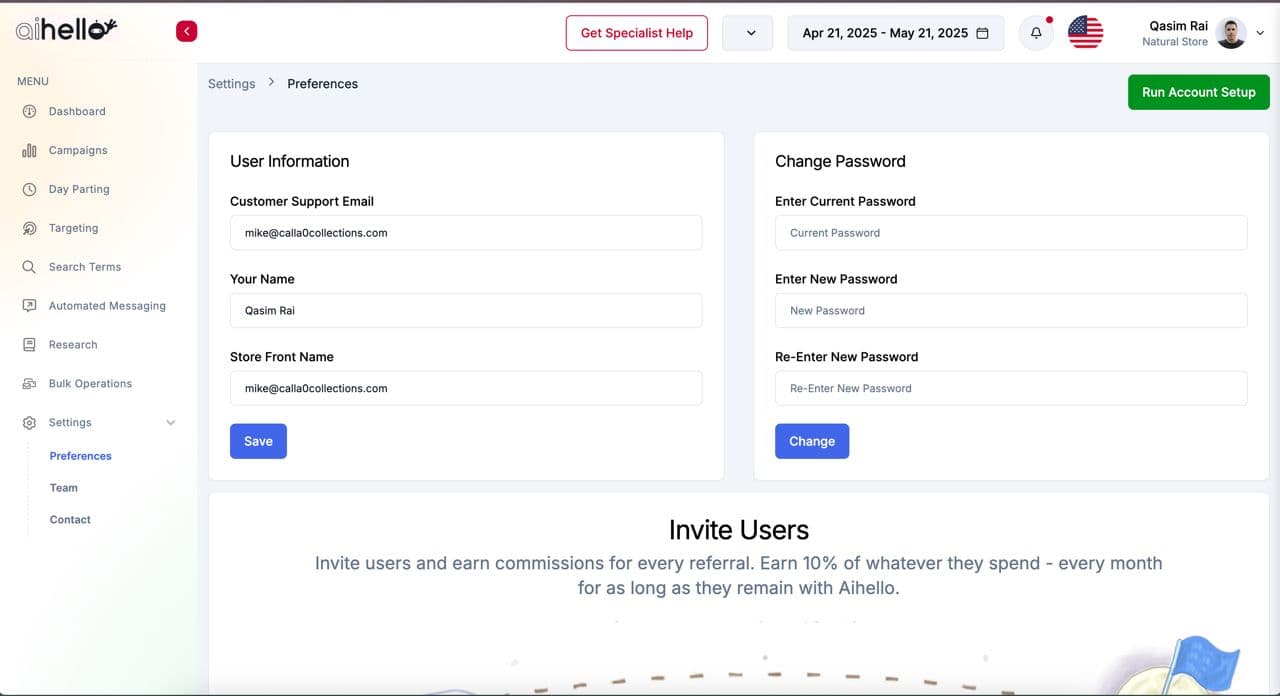1280x696 pixels.
Task: Expand the Qasim Rai profile dropdown
Action: pyautogui.click(x=1260, y=33)
